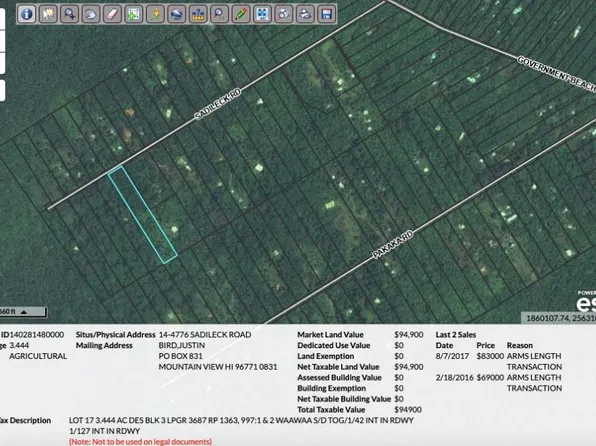Select the pan hand tool
Screen dimensions: 596x446
[x=91, y=14]
